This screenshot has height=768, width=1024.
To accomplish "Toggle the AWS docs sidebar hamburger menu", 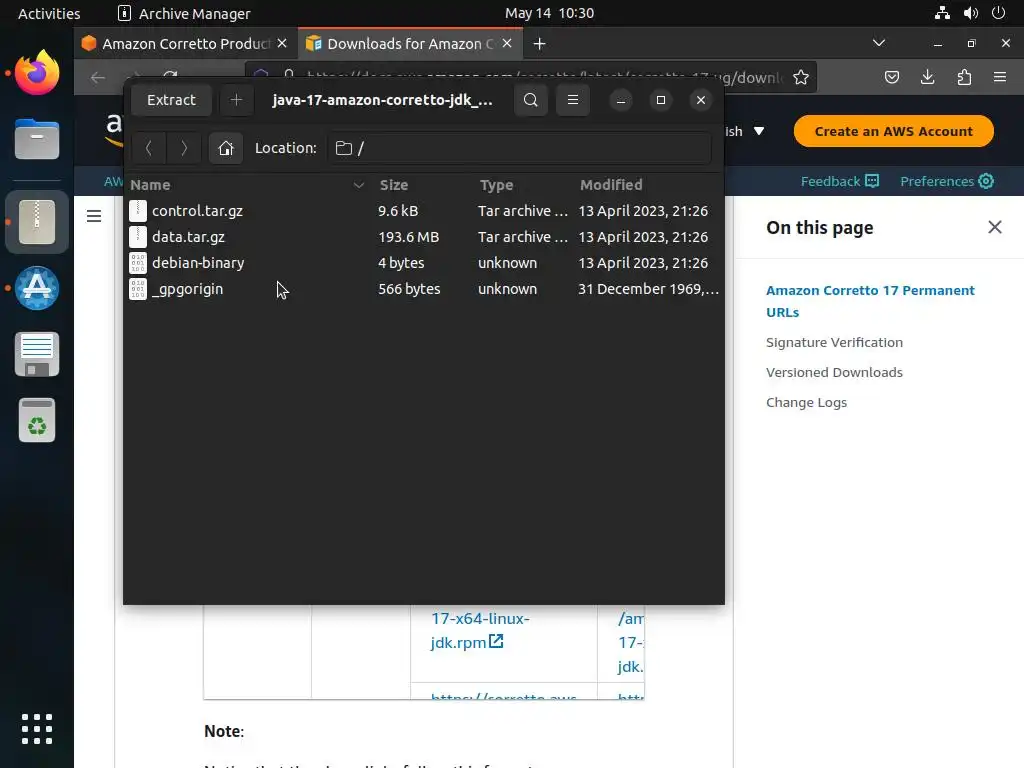I will click(94, 216).
